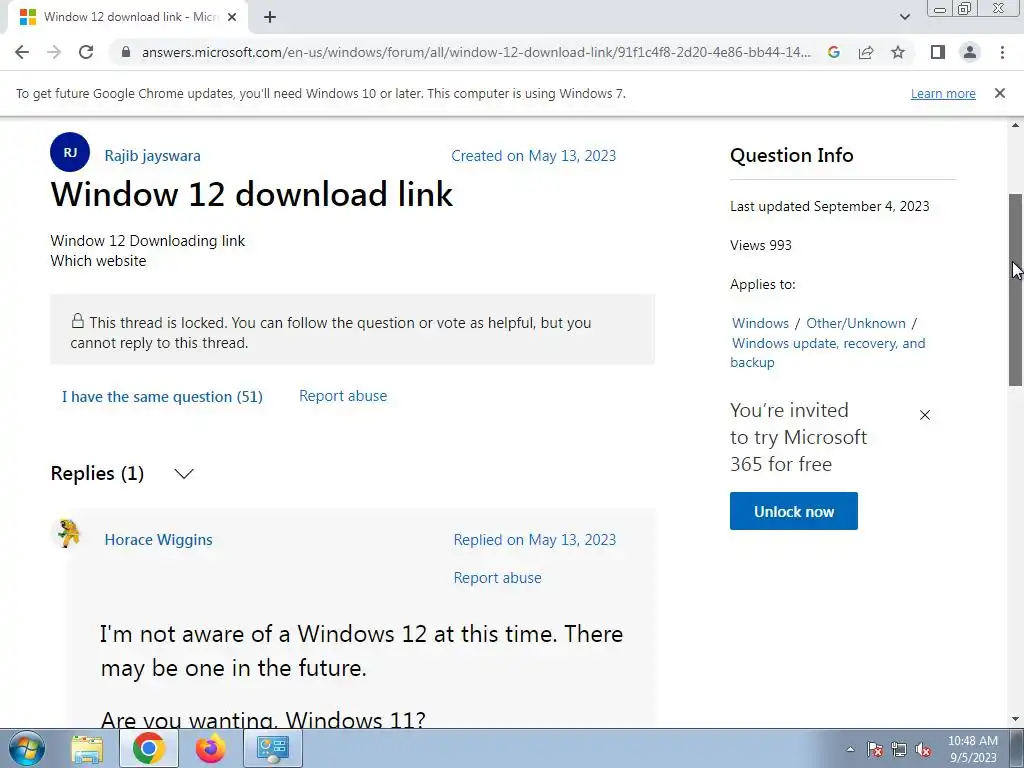Open the Windows Start button

[27, 748]
